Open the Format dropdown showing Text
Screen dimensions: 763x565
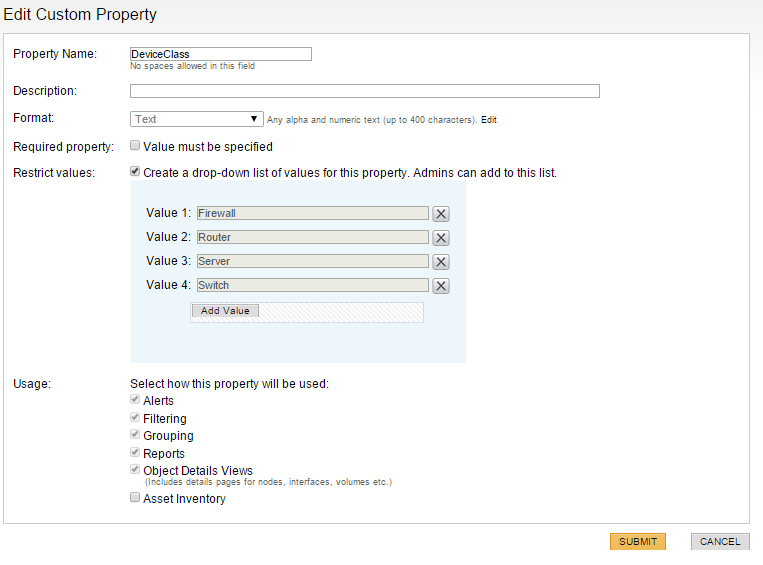[197, 119]
